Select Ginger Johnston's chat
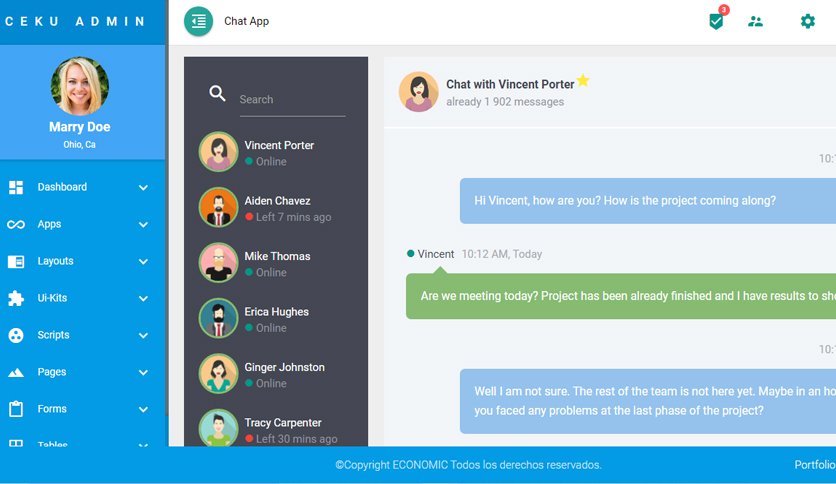The height and width of the screenshot is (484, 836). coord(276,374)
